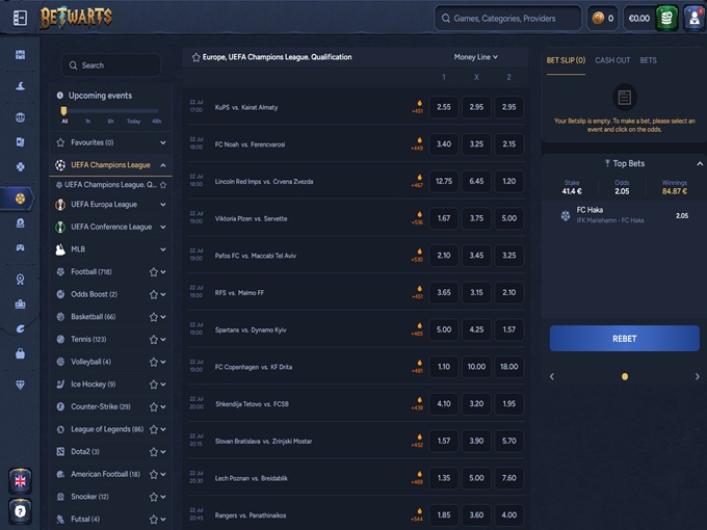Open the Money Line dropdown
Image resolution: width=707 pixels, height=530 pixels.
pyautogui.click(x=475, y=57)
